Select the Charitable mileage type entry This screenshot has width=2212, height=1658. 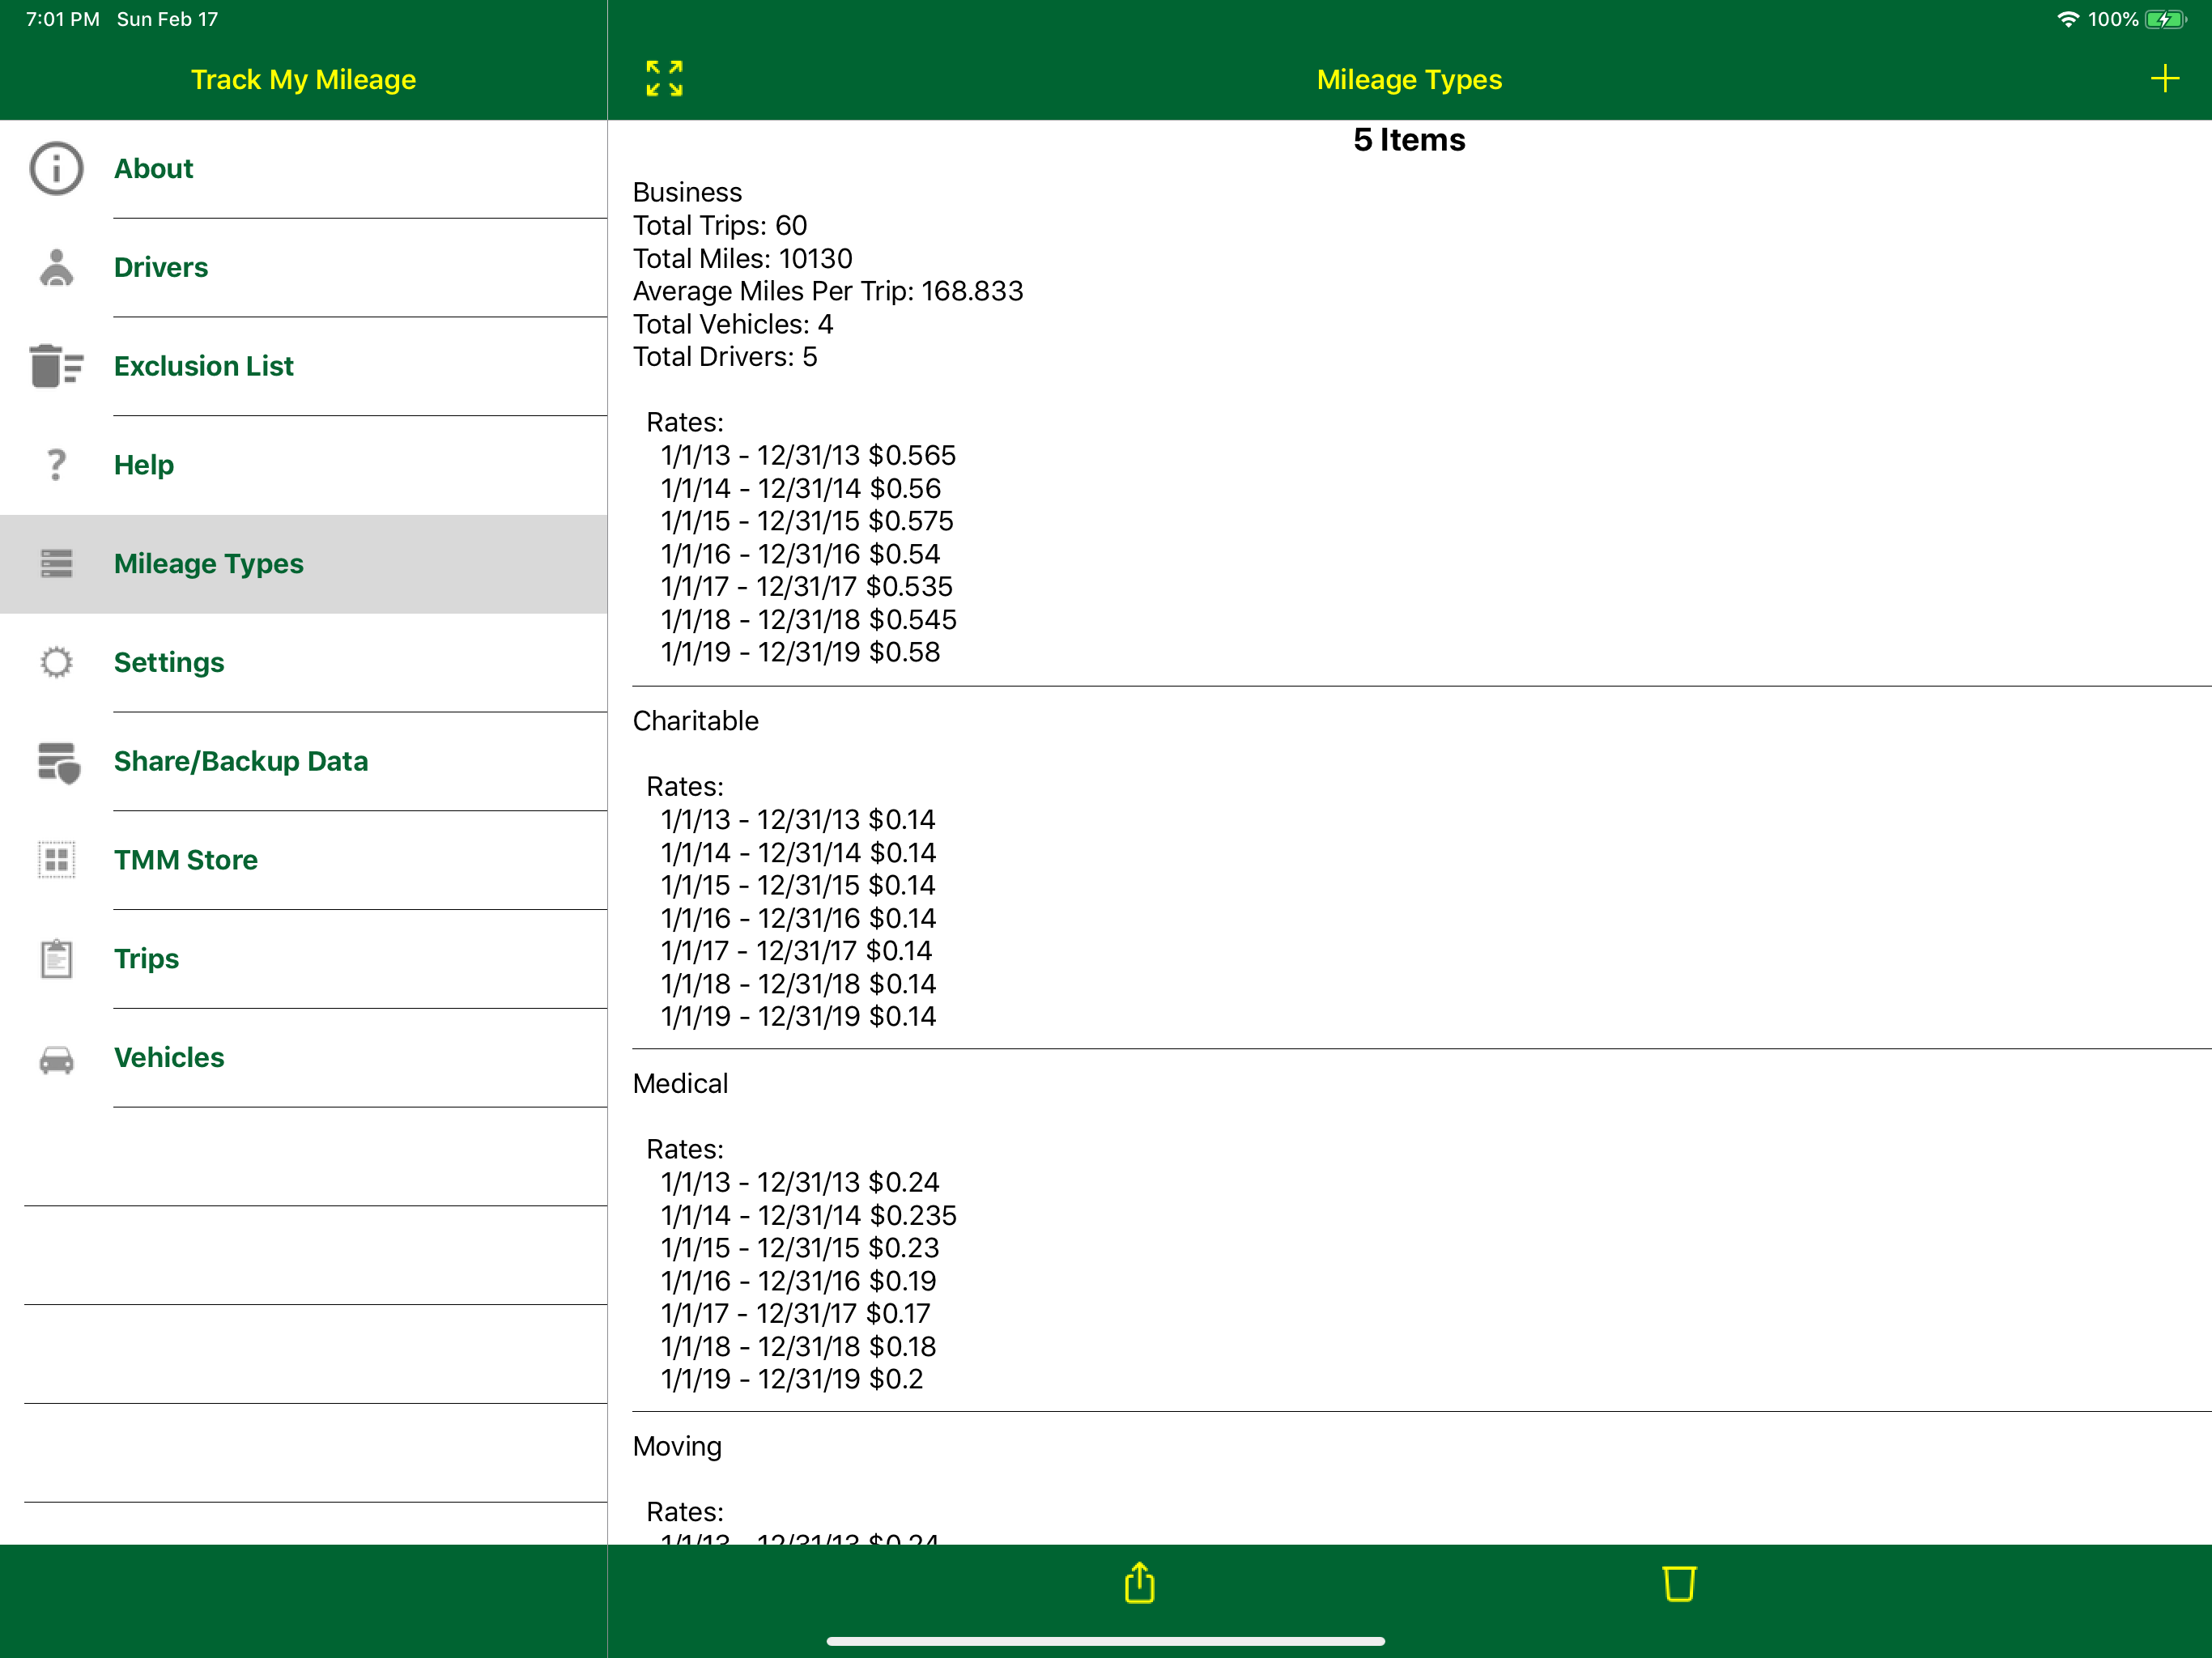pos(1420,868)
